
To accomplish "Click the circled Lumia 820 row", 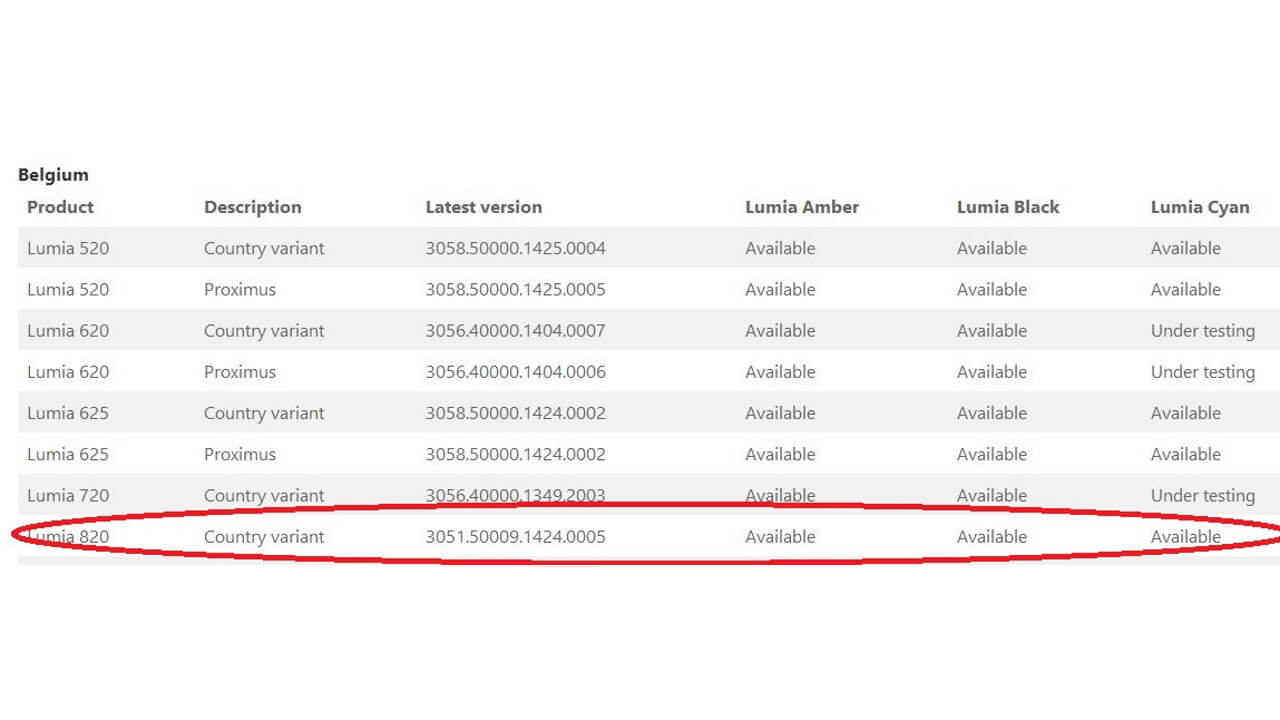I will [68, 536].
